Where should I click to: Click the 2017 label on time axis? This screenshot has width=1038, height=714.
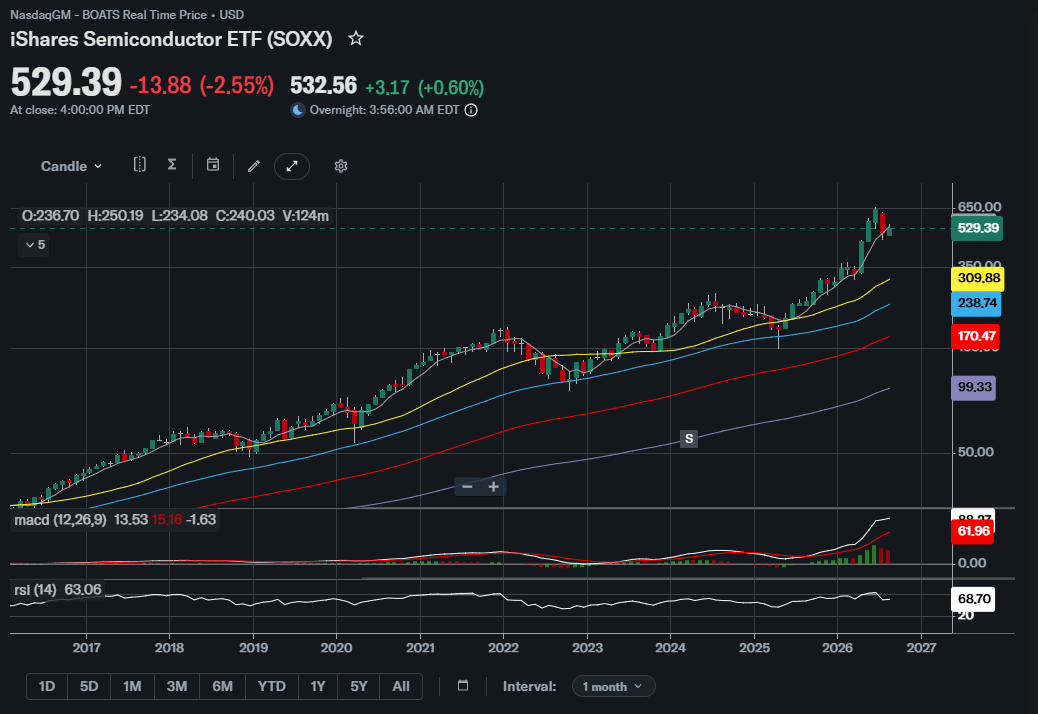(87, 648)
